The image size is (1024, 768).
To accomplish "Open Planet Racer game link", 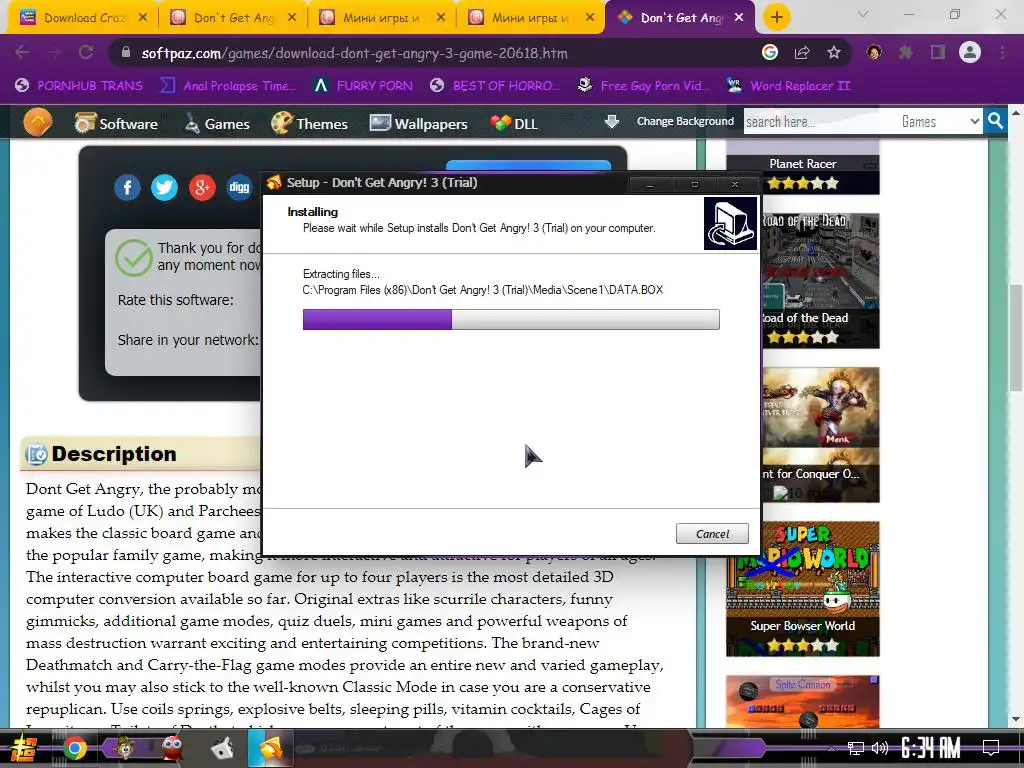I will (x=803, y=163).
